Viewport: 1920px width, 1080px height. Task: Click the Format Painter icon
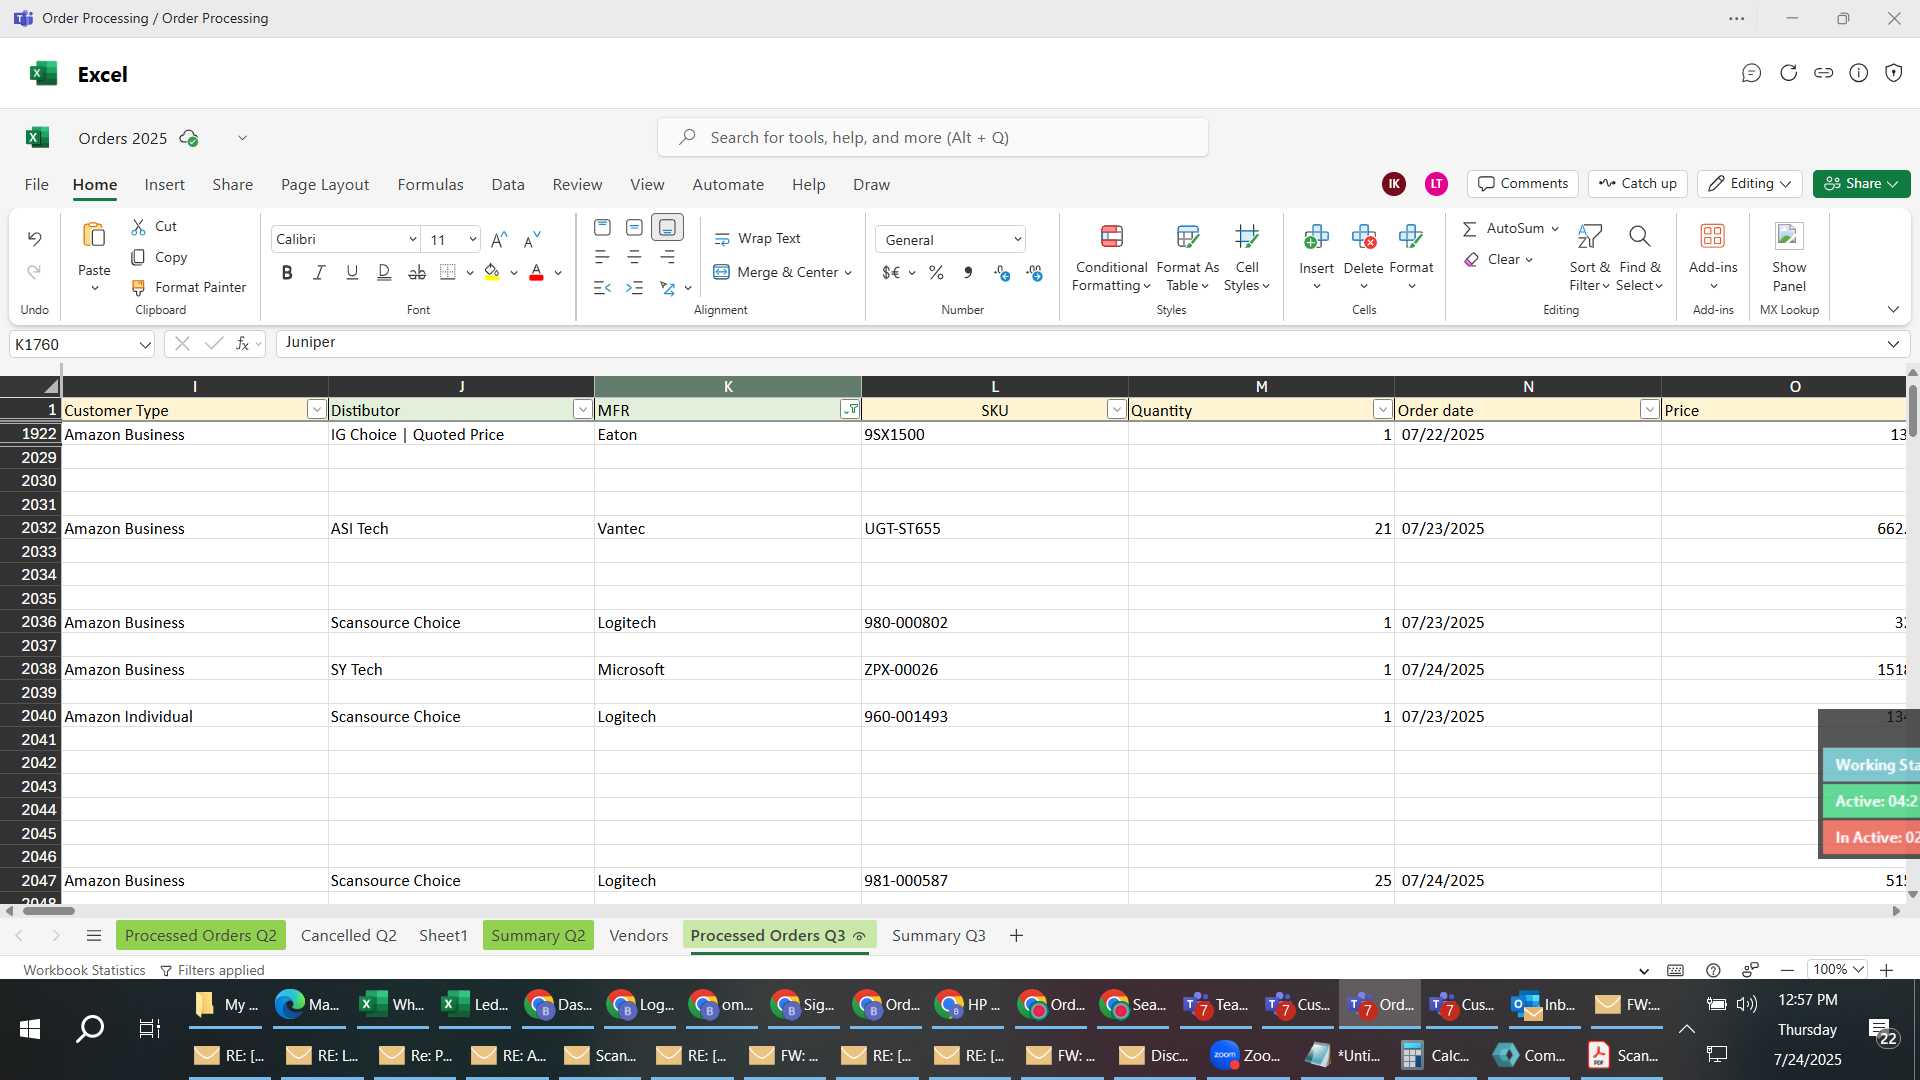tap(138, 287)
